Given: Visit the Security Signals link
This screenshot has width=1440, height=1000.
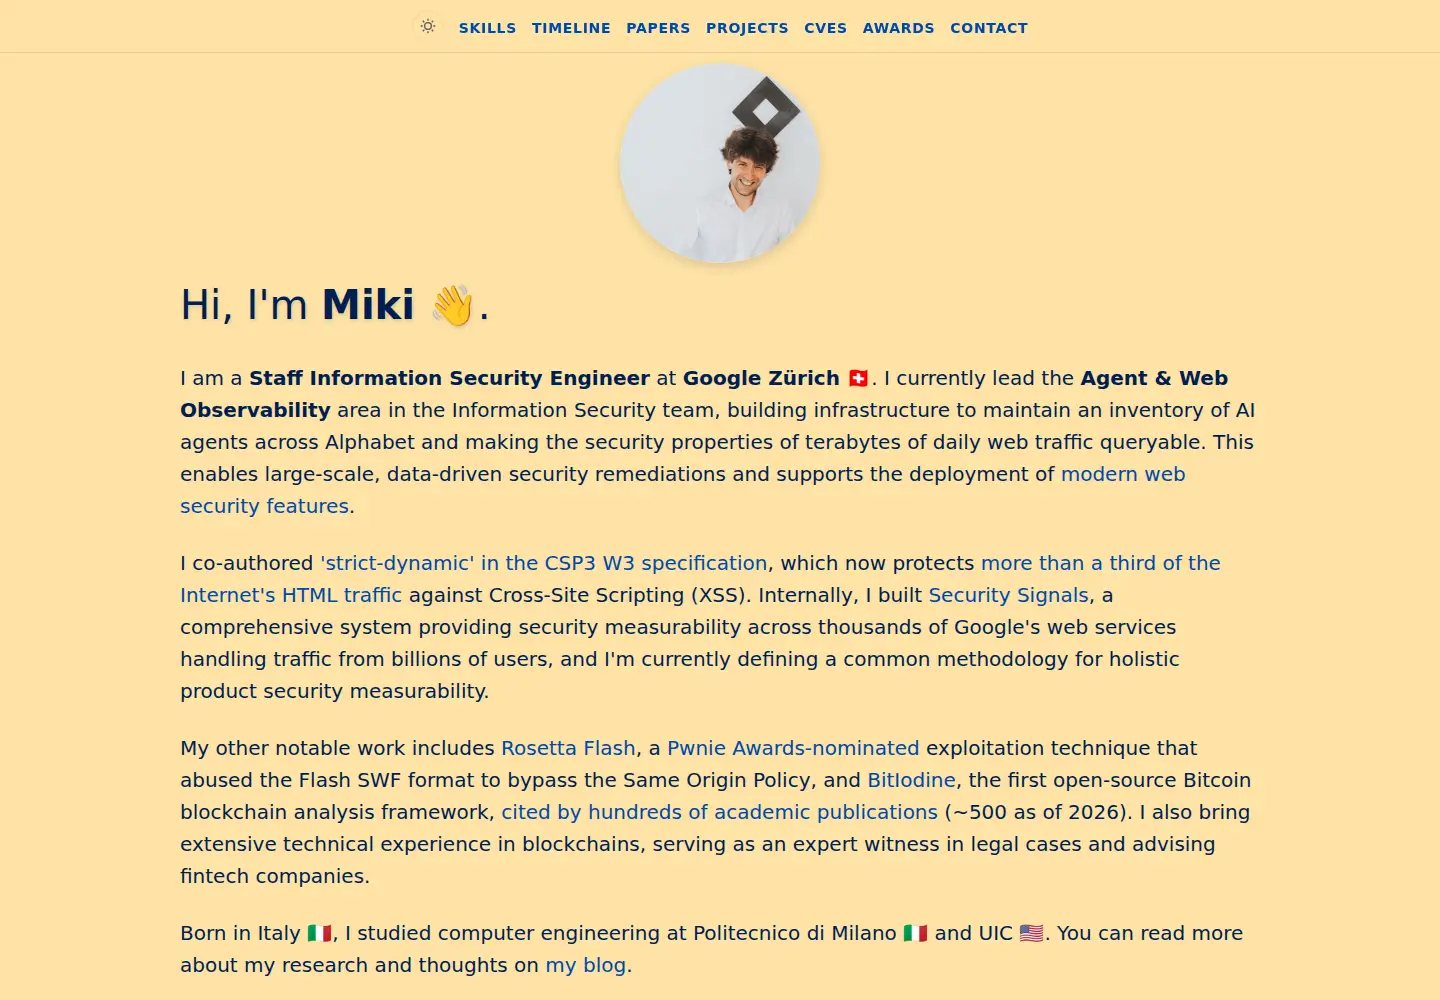Looking at the screenshot, I should 1008,595.
